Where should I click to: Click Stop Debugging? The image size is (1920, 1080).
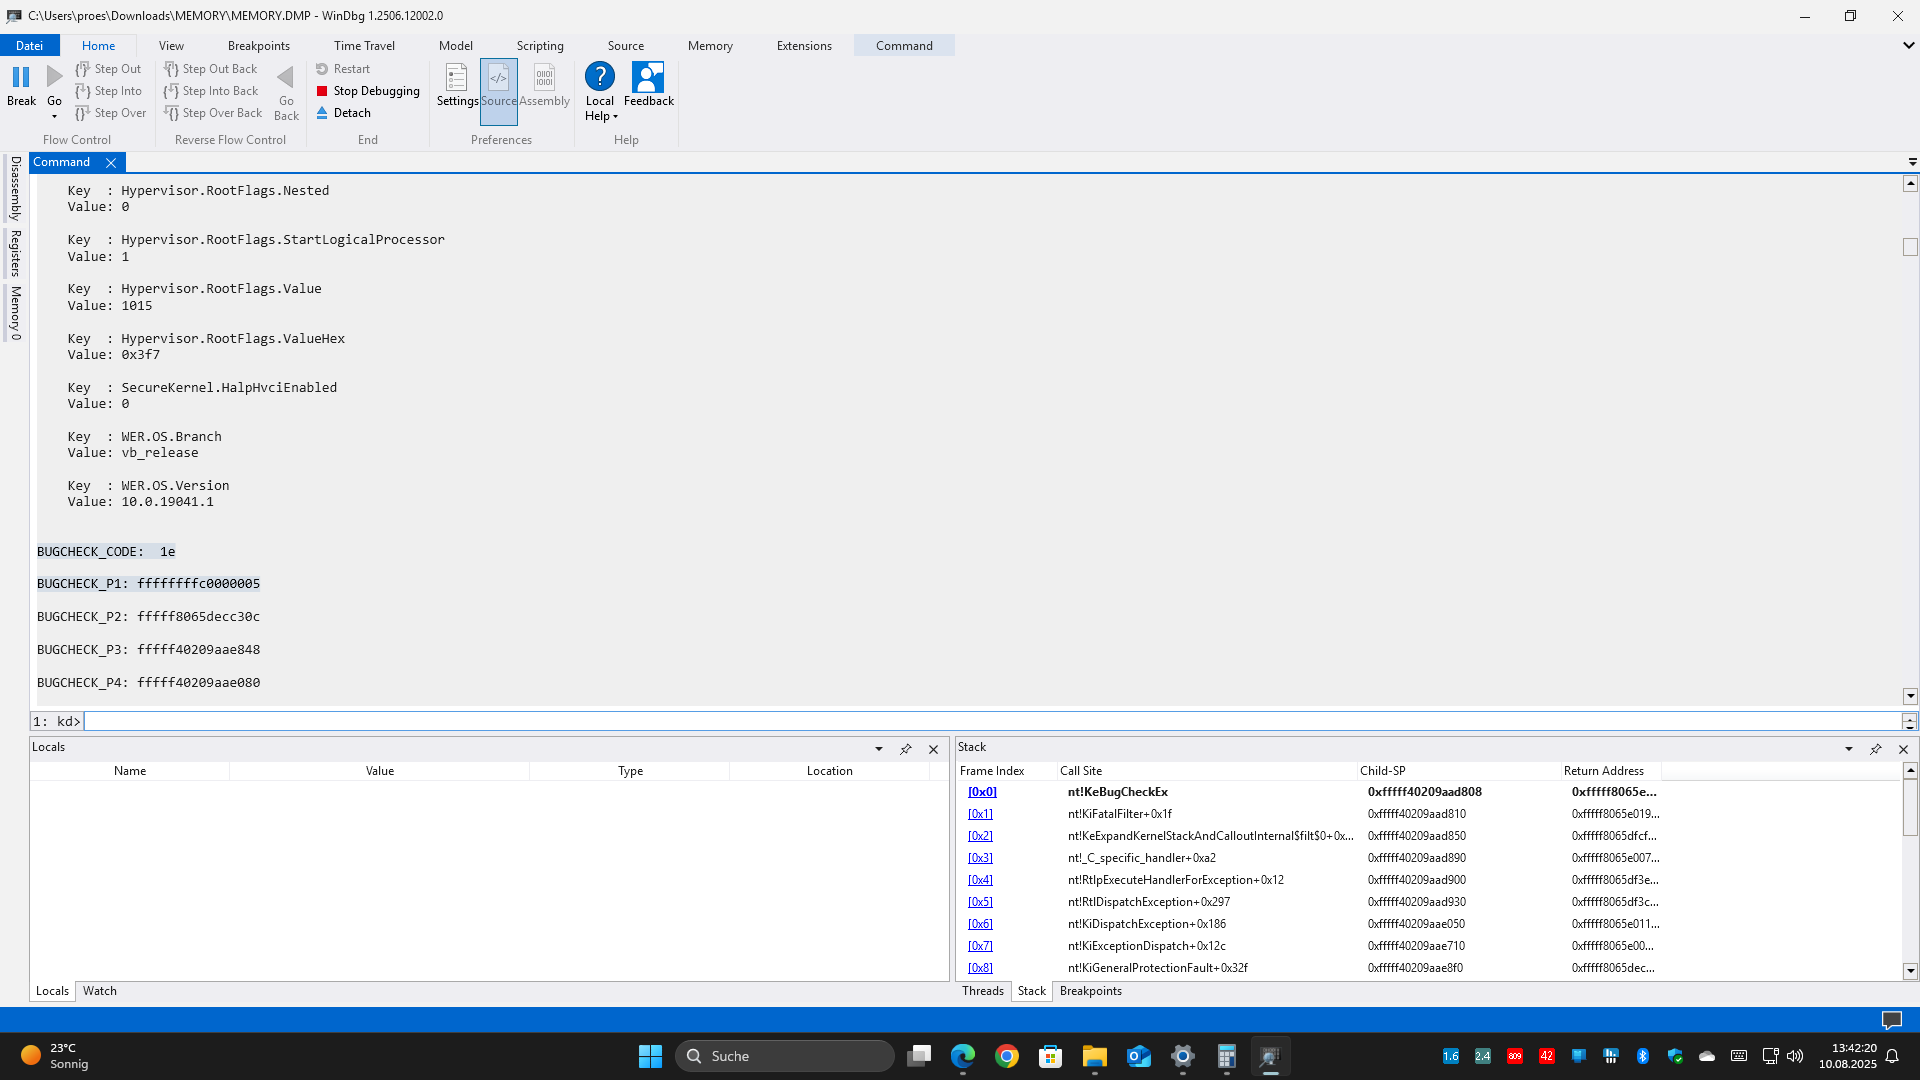(x=368, y=91)
